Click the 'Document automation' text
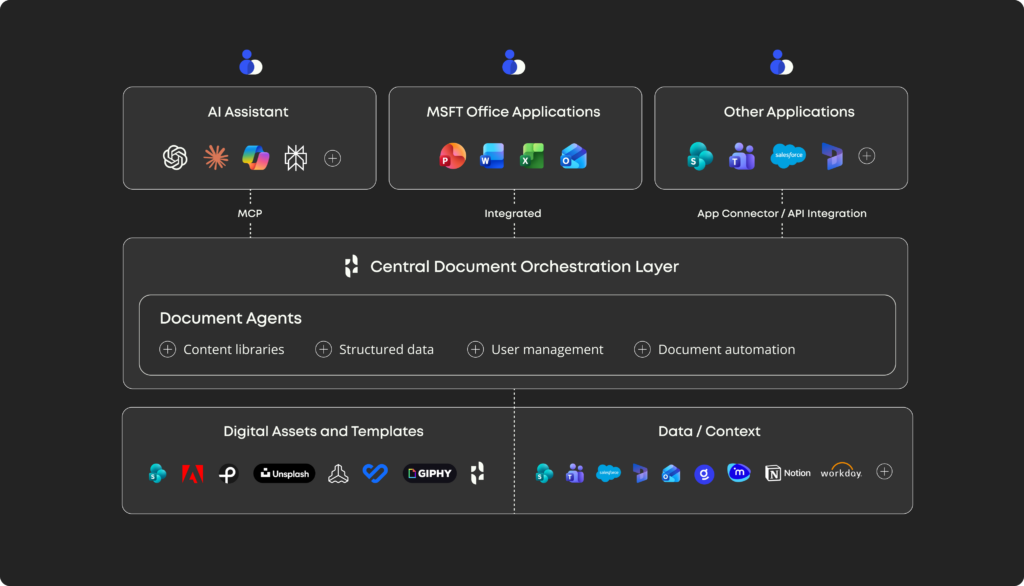1024x586 pixels. click(726, 350)
